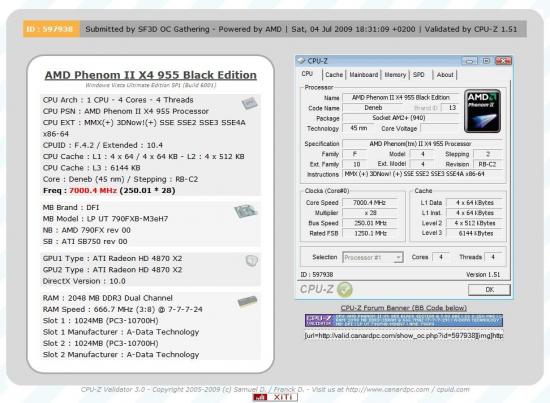Open the AMD Phenom II X4 955 Black Edition heading link
Screen dimensions: 550x403
150,75
